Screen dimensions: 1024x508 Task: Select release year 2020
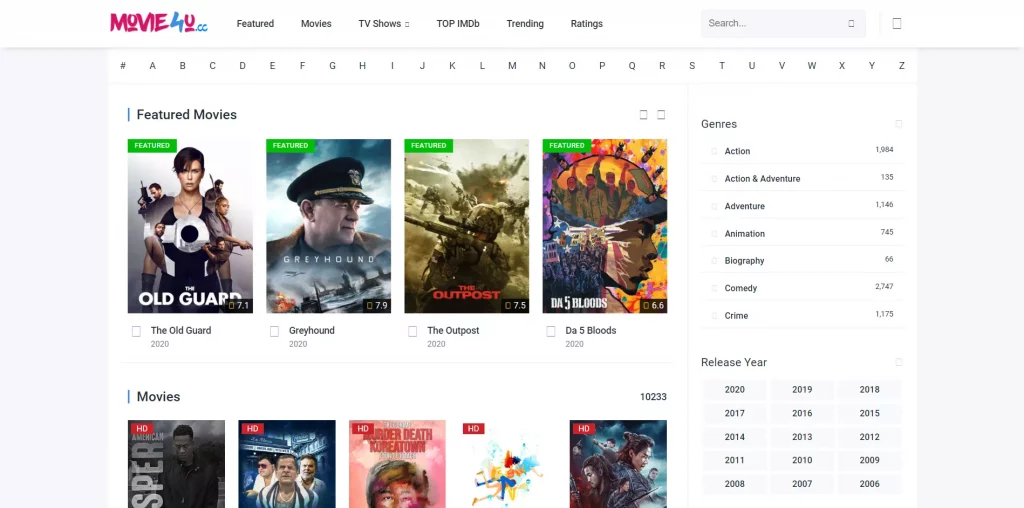(x=735, y=390)
